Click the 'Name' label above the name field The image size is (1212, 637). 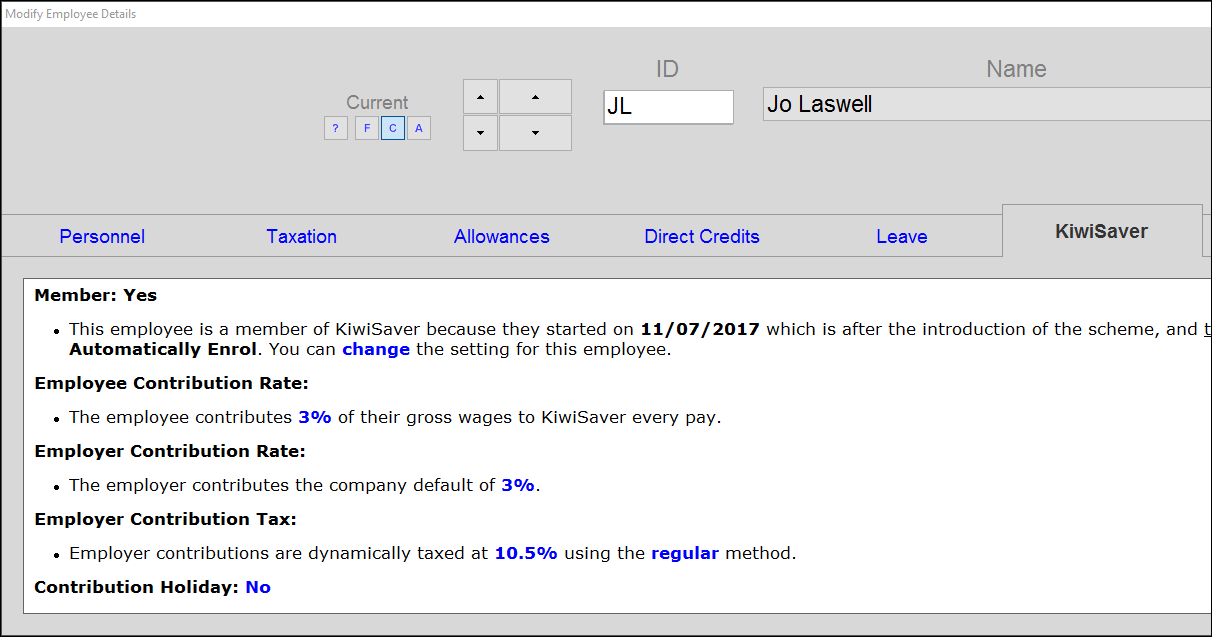point(1016,69)
